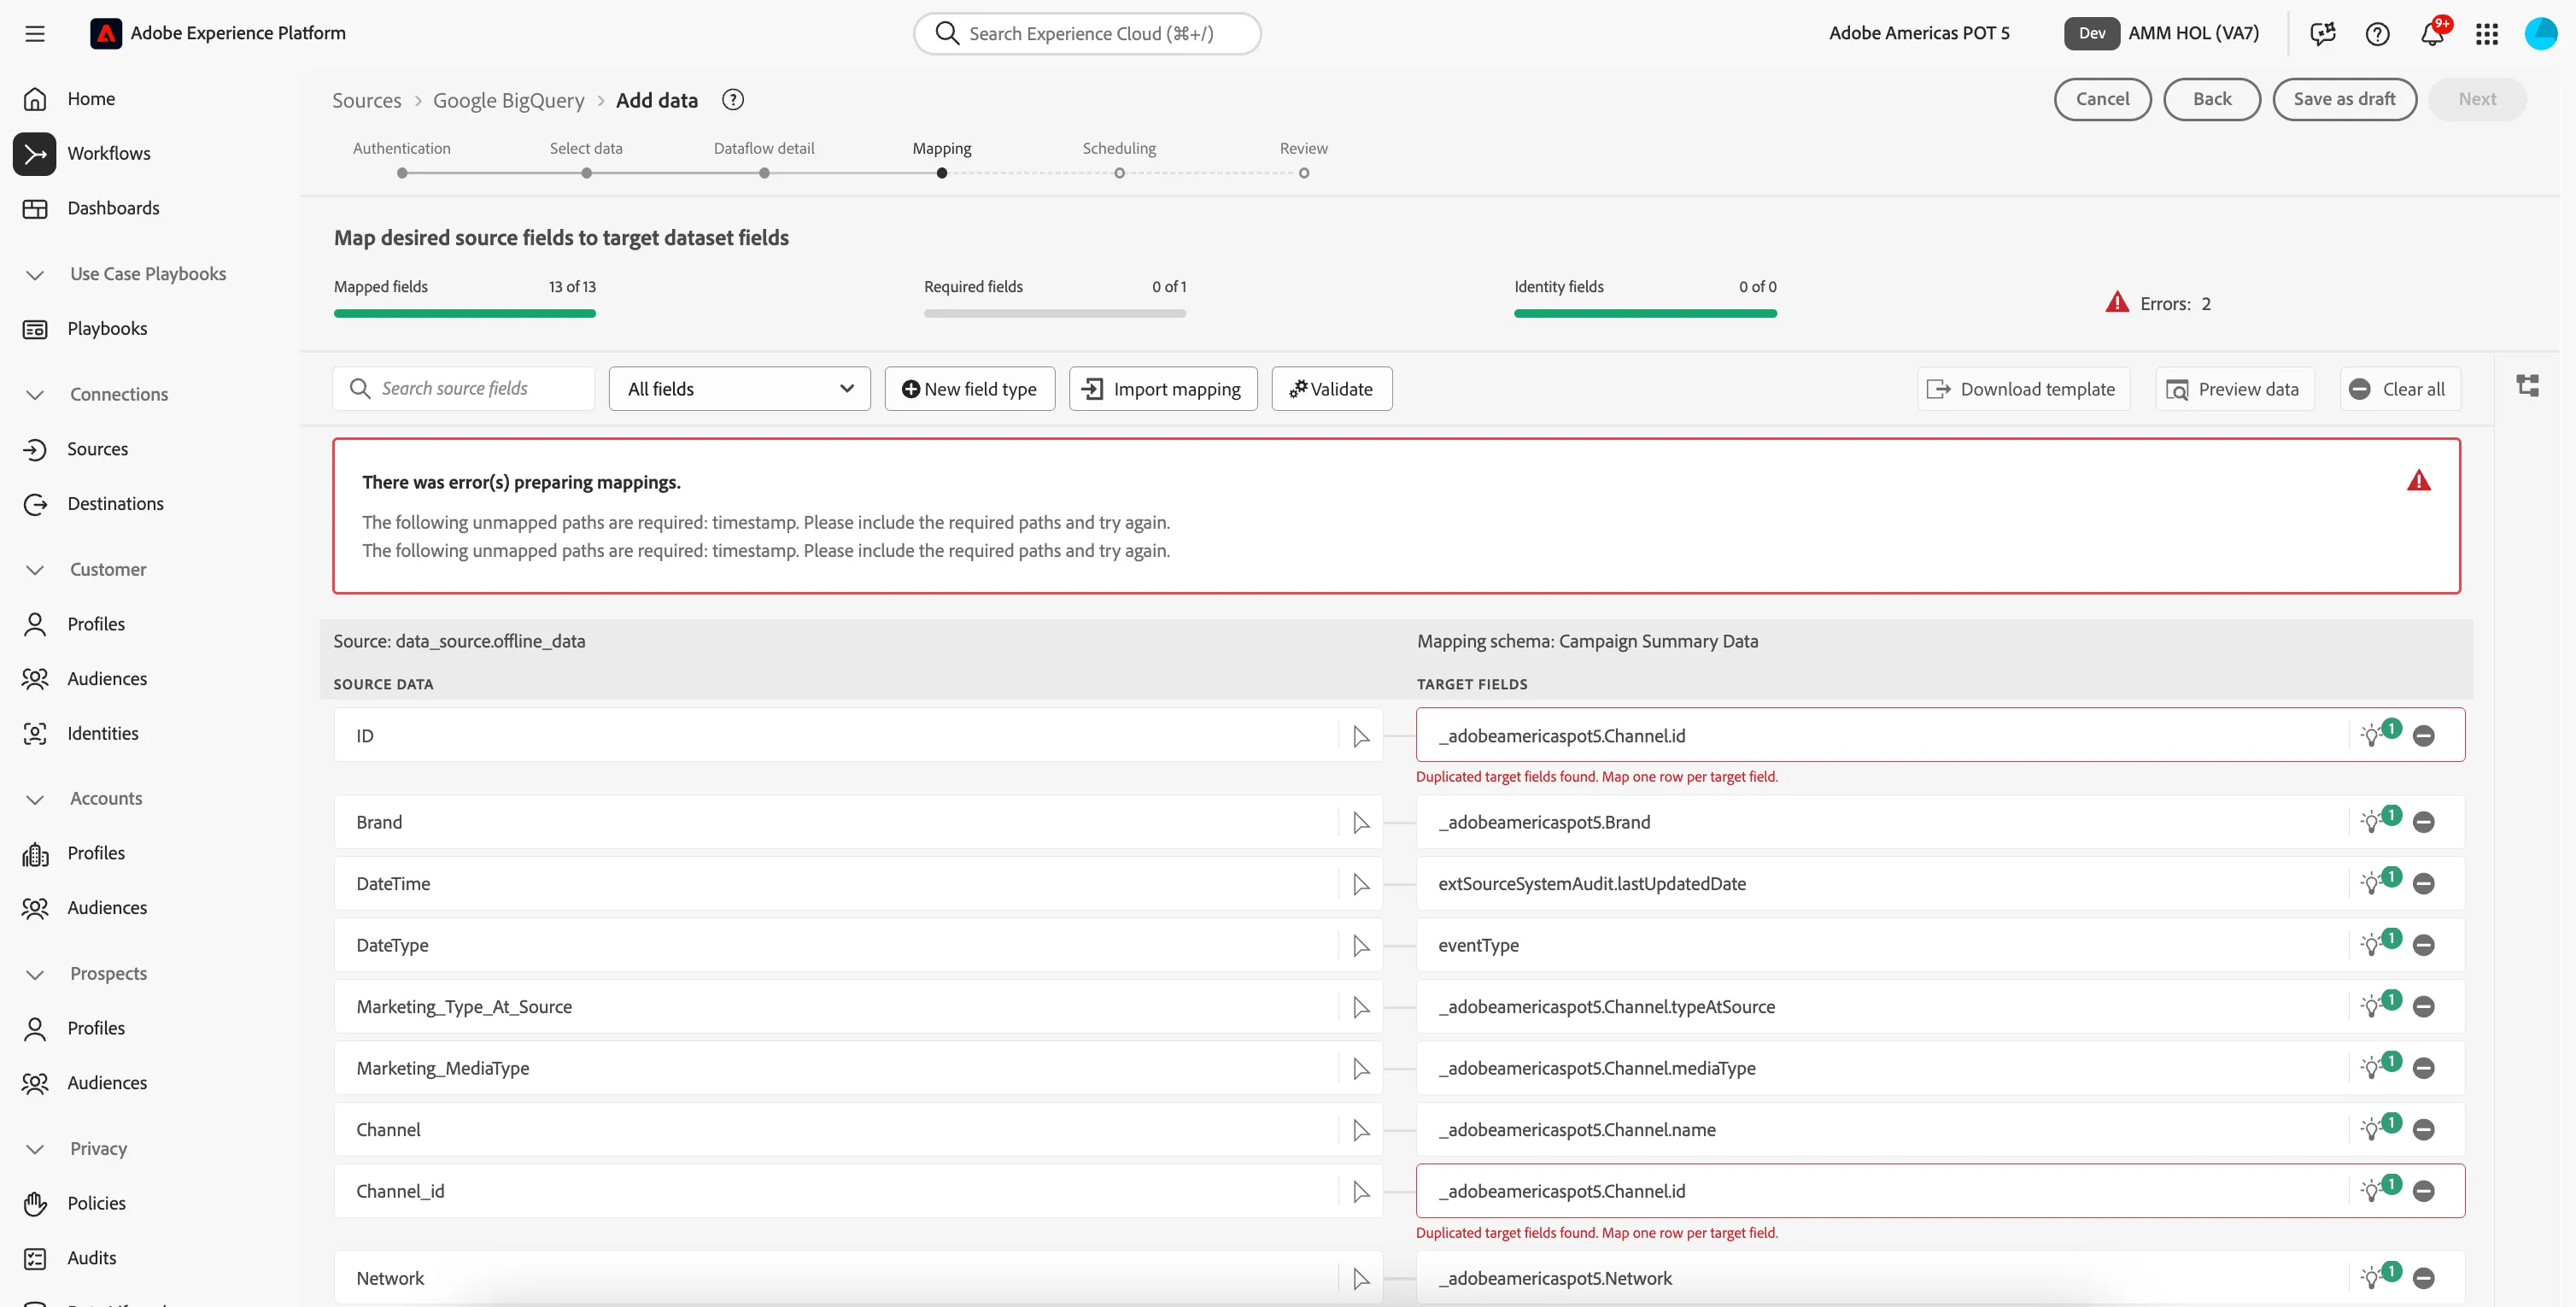This screenshot has height=1307, width=2576.
Task: Focus the Search source fields input
Action: tap(463, 388)
